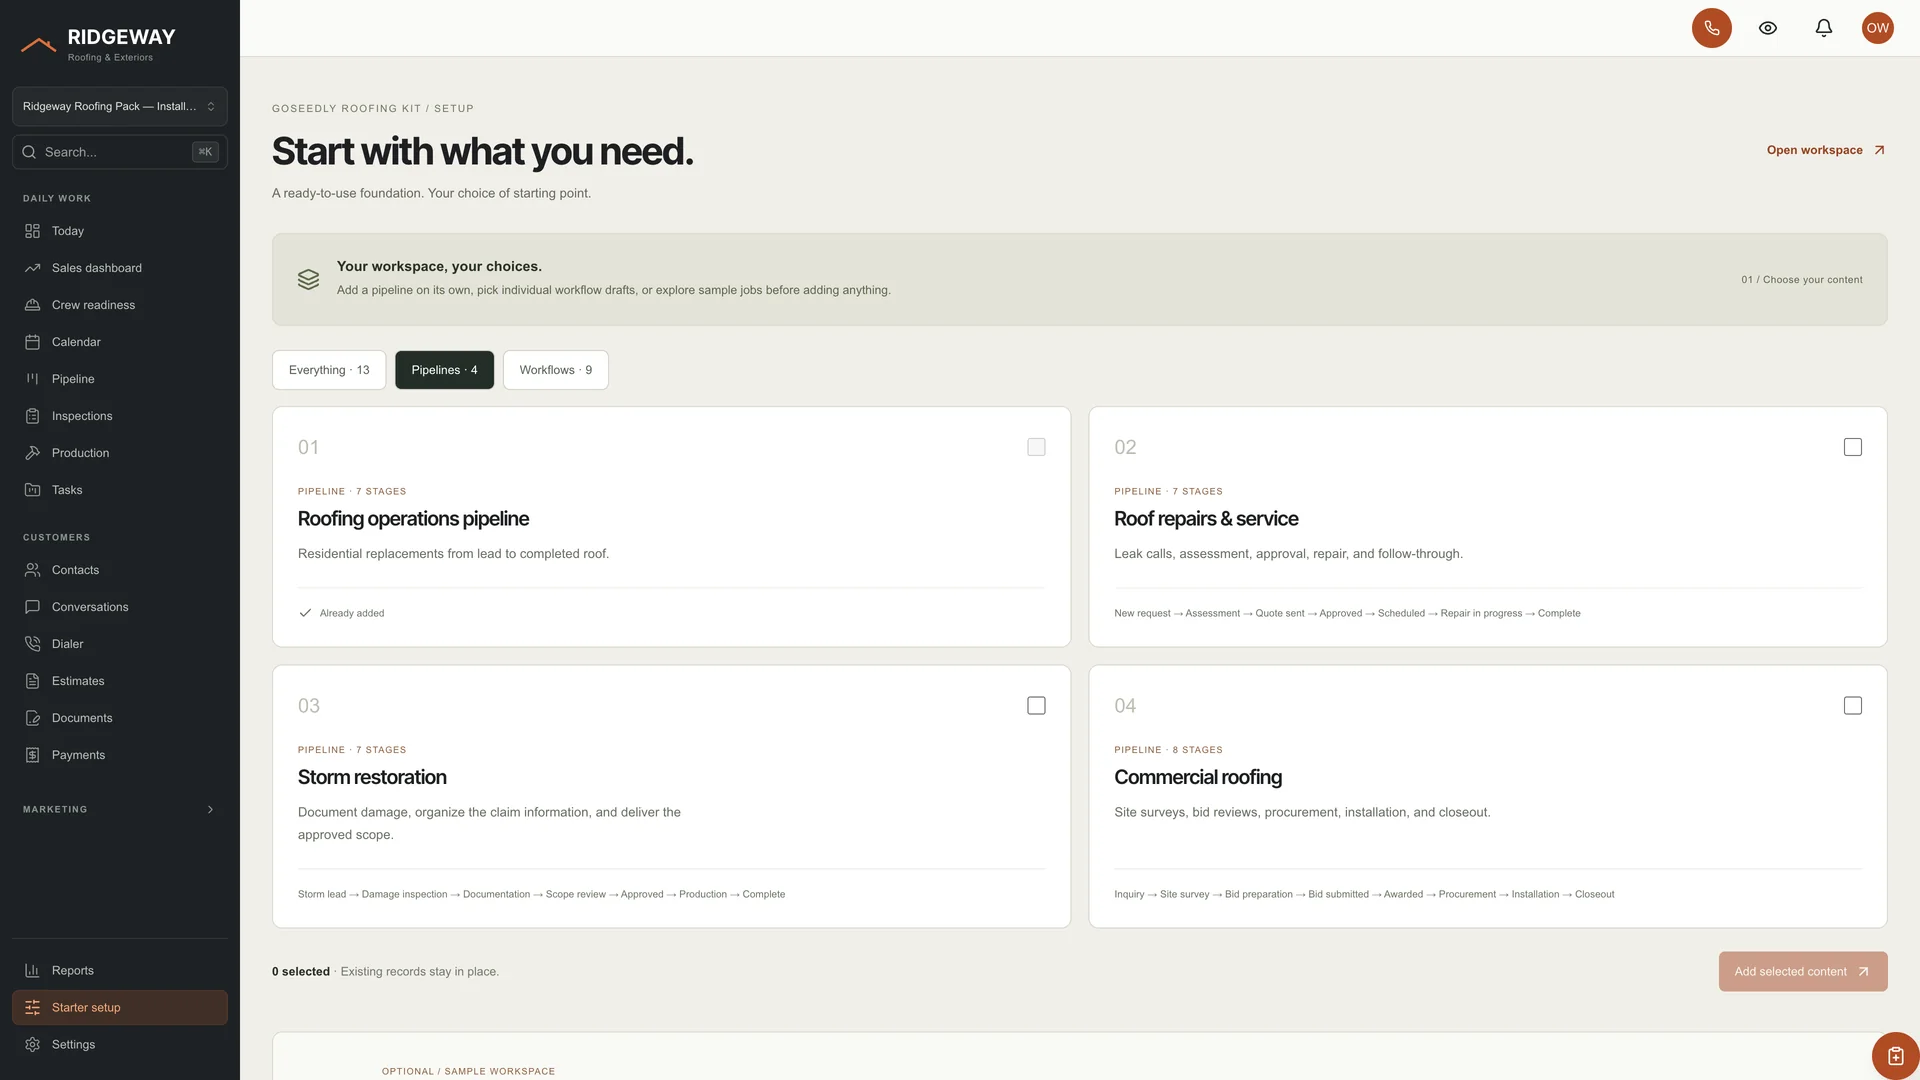Screen dimensions: 1920x1080
Task: Click the Contacts people icon
Action: pos(32,570)
